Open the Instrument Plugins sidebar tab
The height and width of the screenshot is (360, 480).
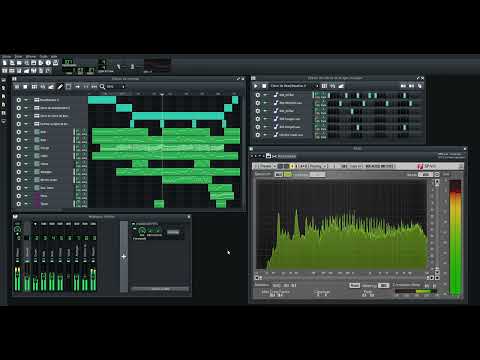coord(4,80)
